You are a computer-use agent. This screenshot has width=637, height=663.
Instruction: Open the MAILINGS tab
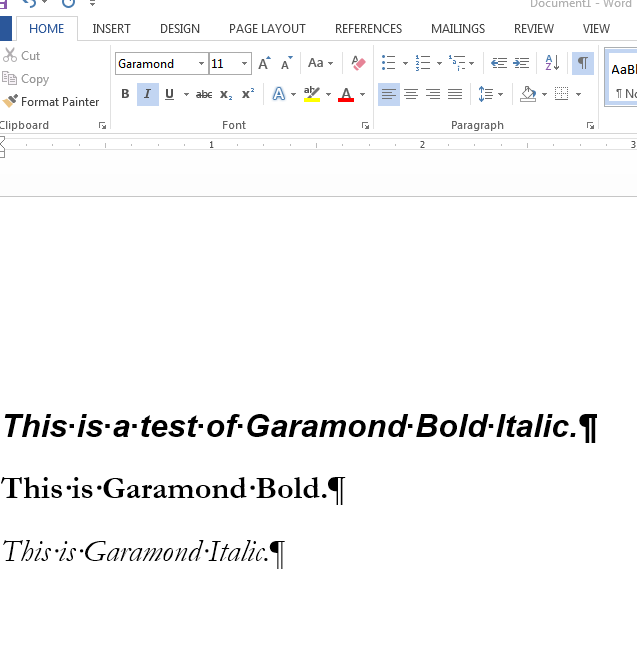[x=458, y=29]
